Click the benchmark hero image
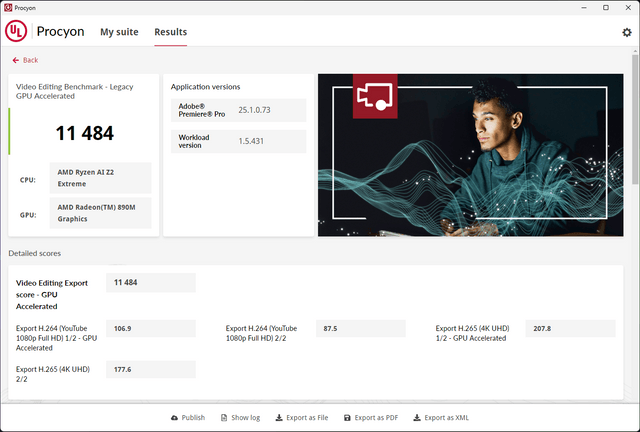 [x=471, y=155]
